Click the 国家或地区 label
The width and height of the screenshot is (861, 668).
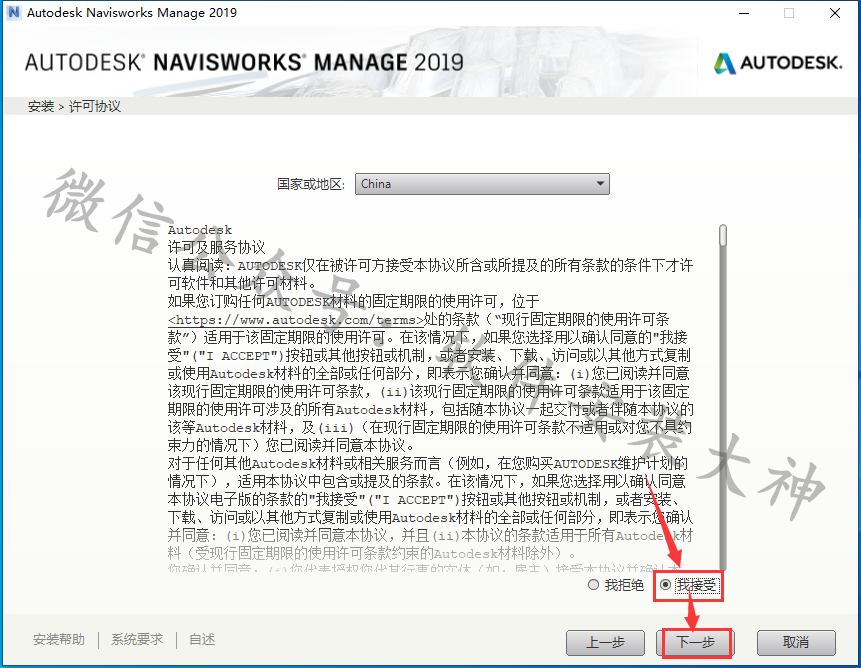point(311,184)
